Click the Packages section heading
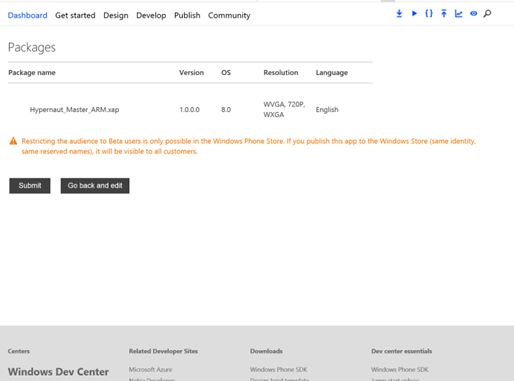This screenshot has width=514, height=381. (32, 47)
